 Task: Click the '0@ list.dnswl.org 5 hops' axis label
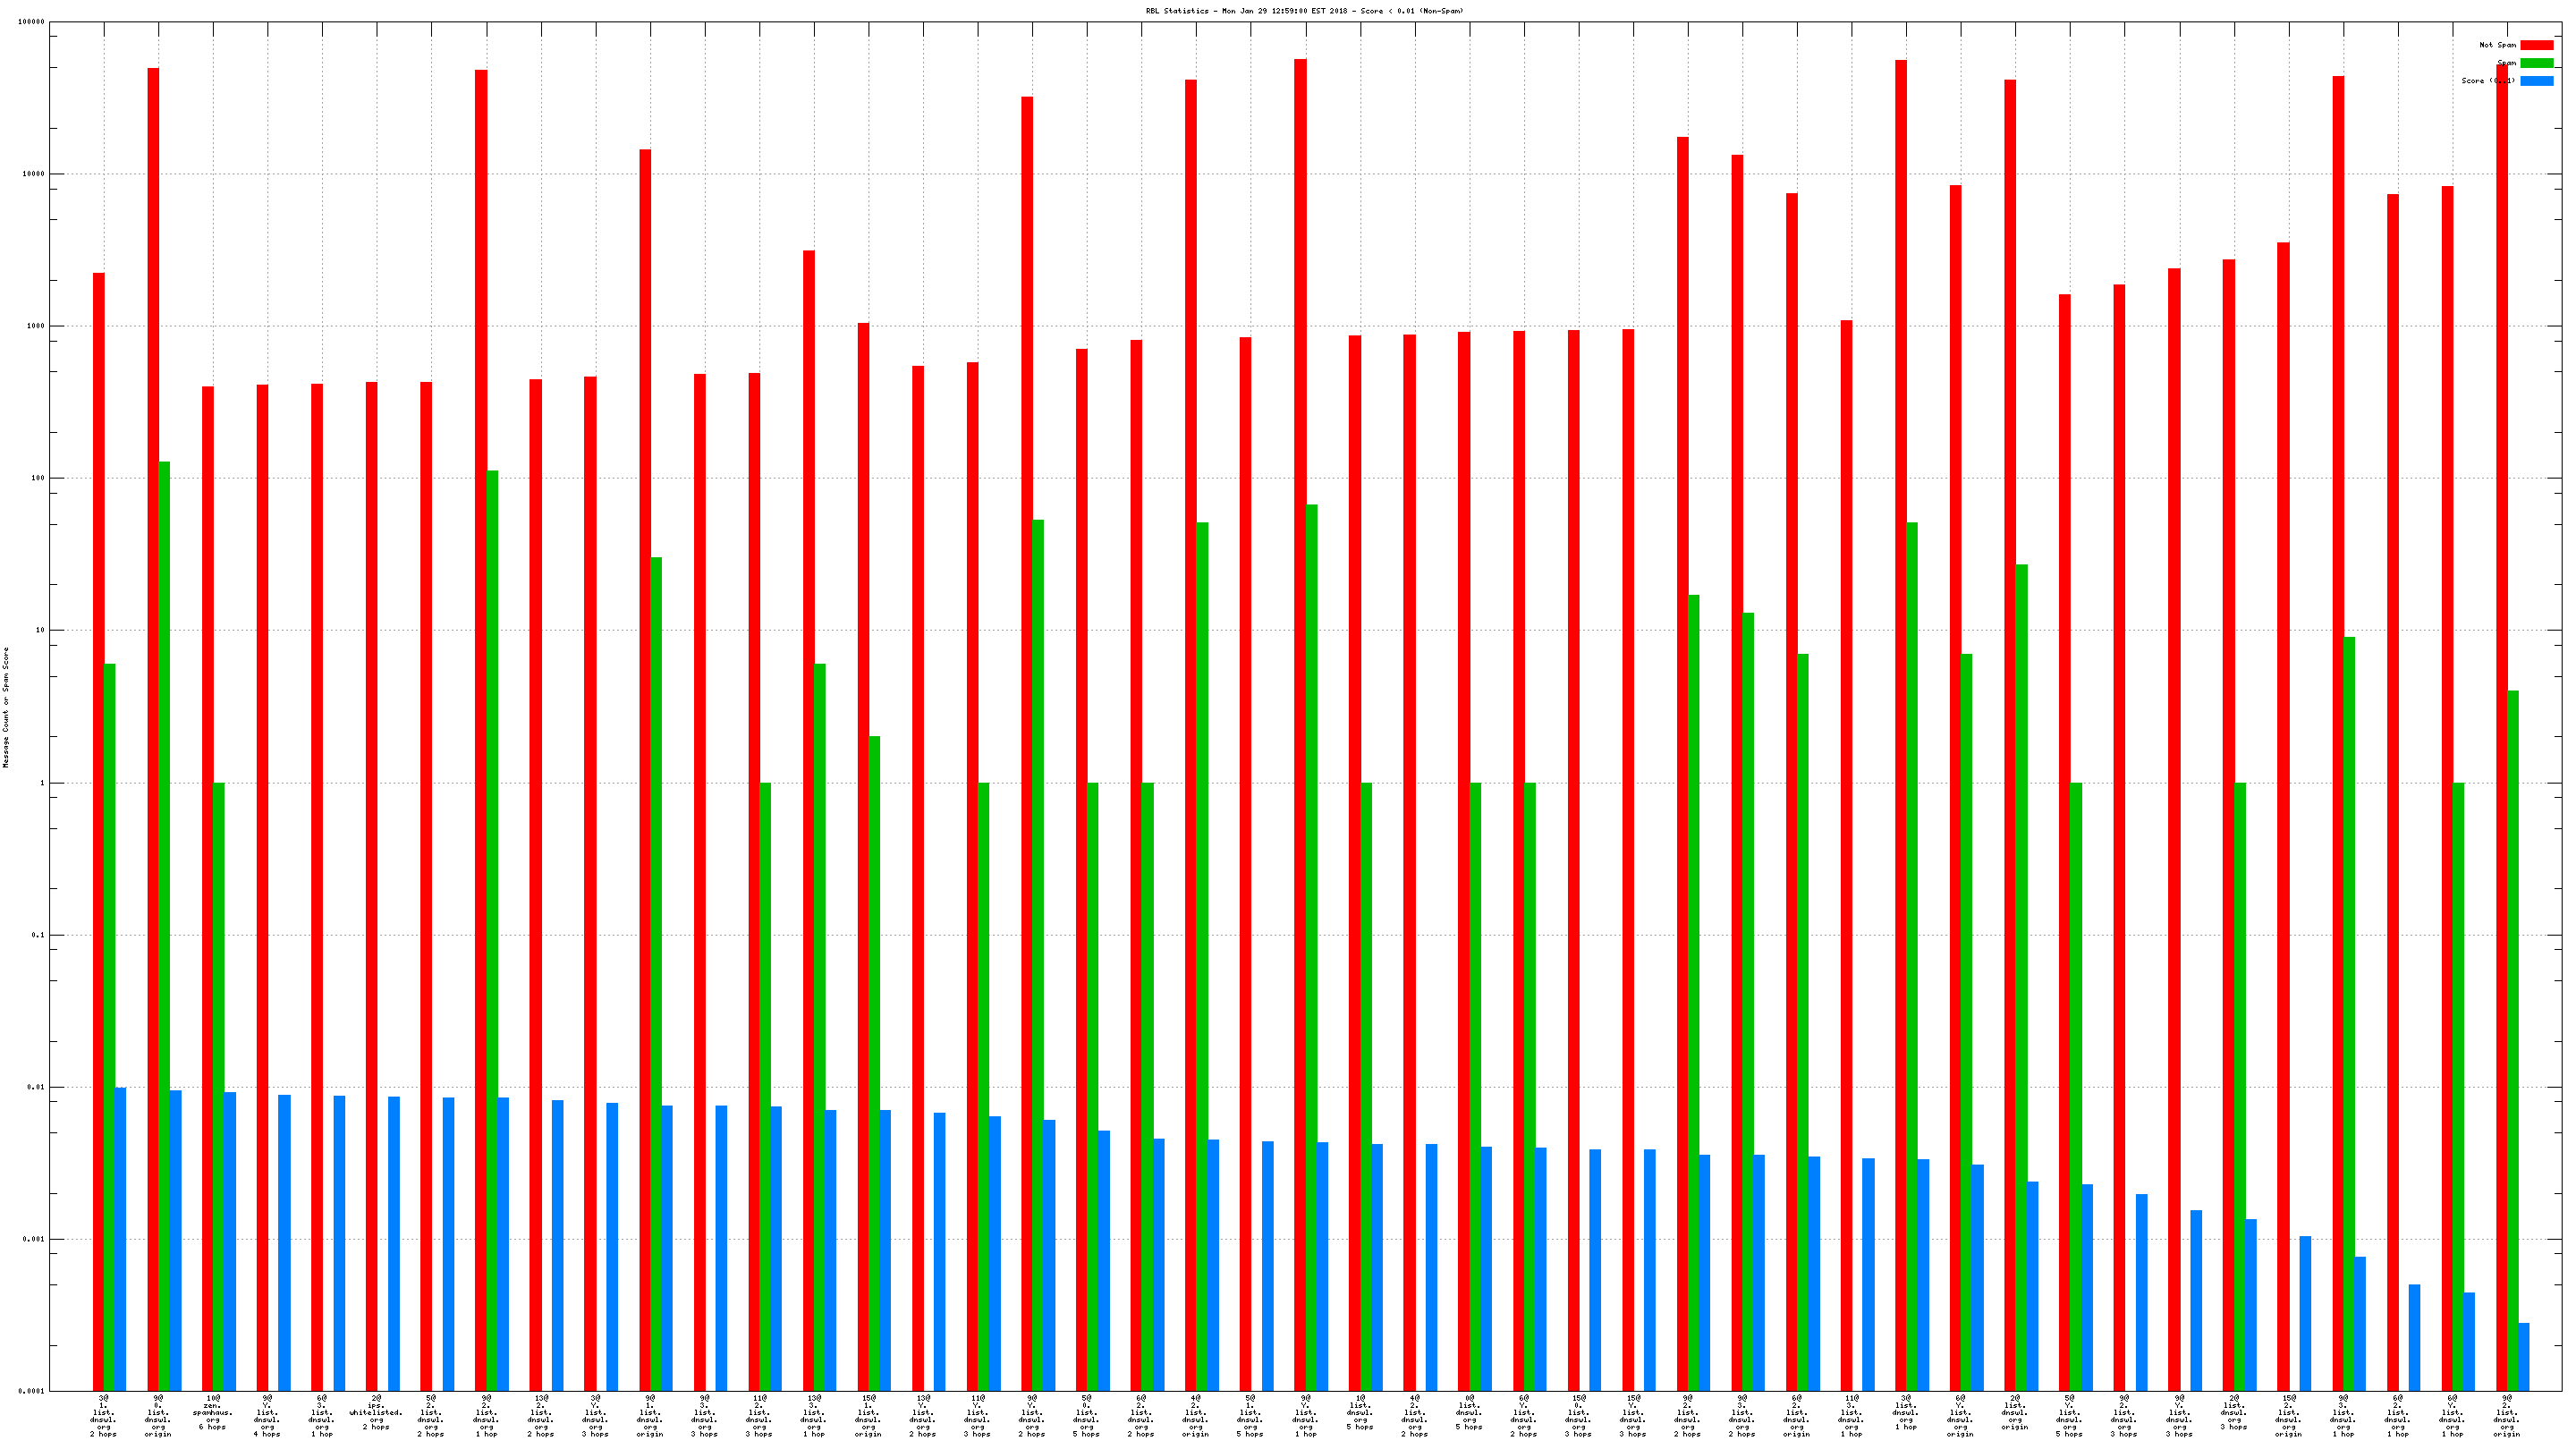point(1468,1412)
